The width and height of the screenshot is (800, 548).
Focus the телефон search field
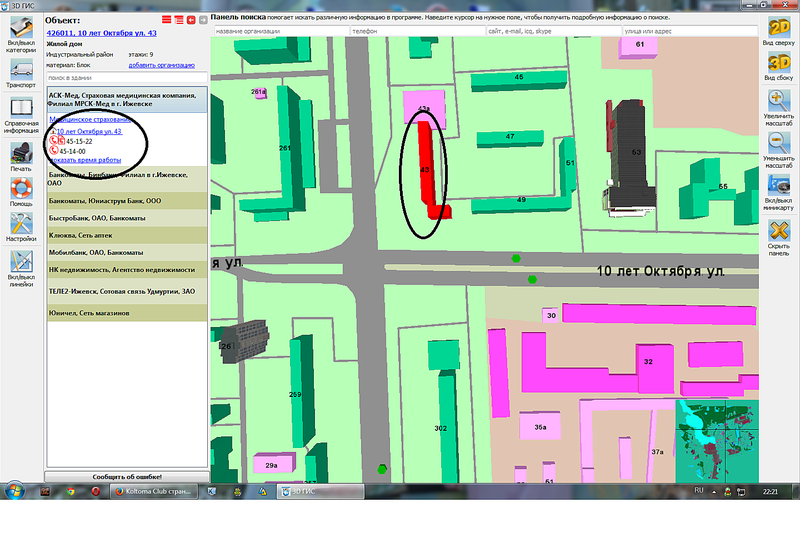418,31
